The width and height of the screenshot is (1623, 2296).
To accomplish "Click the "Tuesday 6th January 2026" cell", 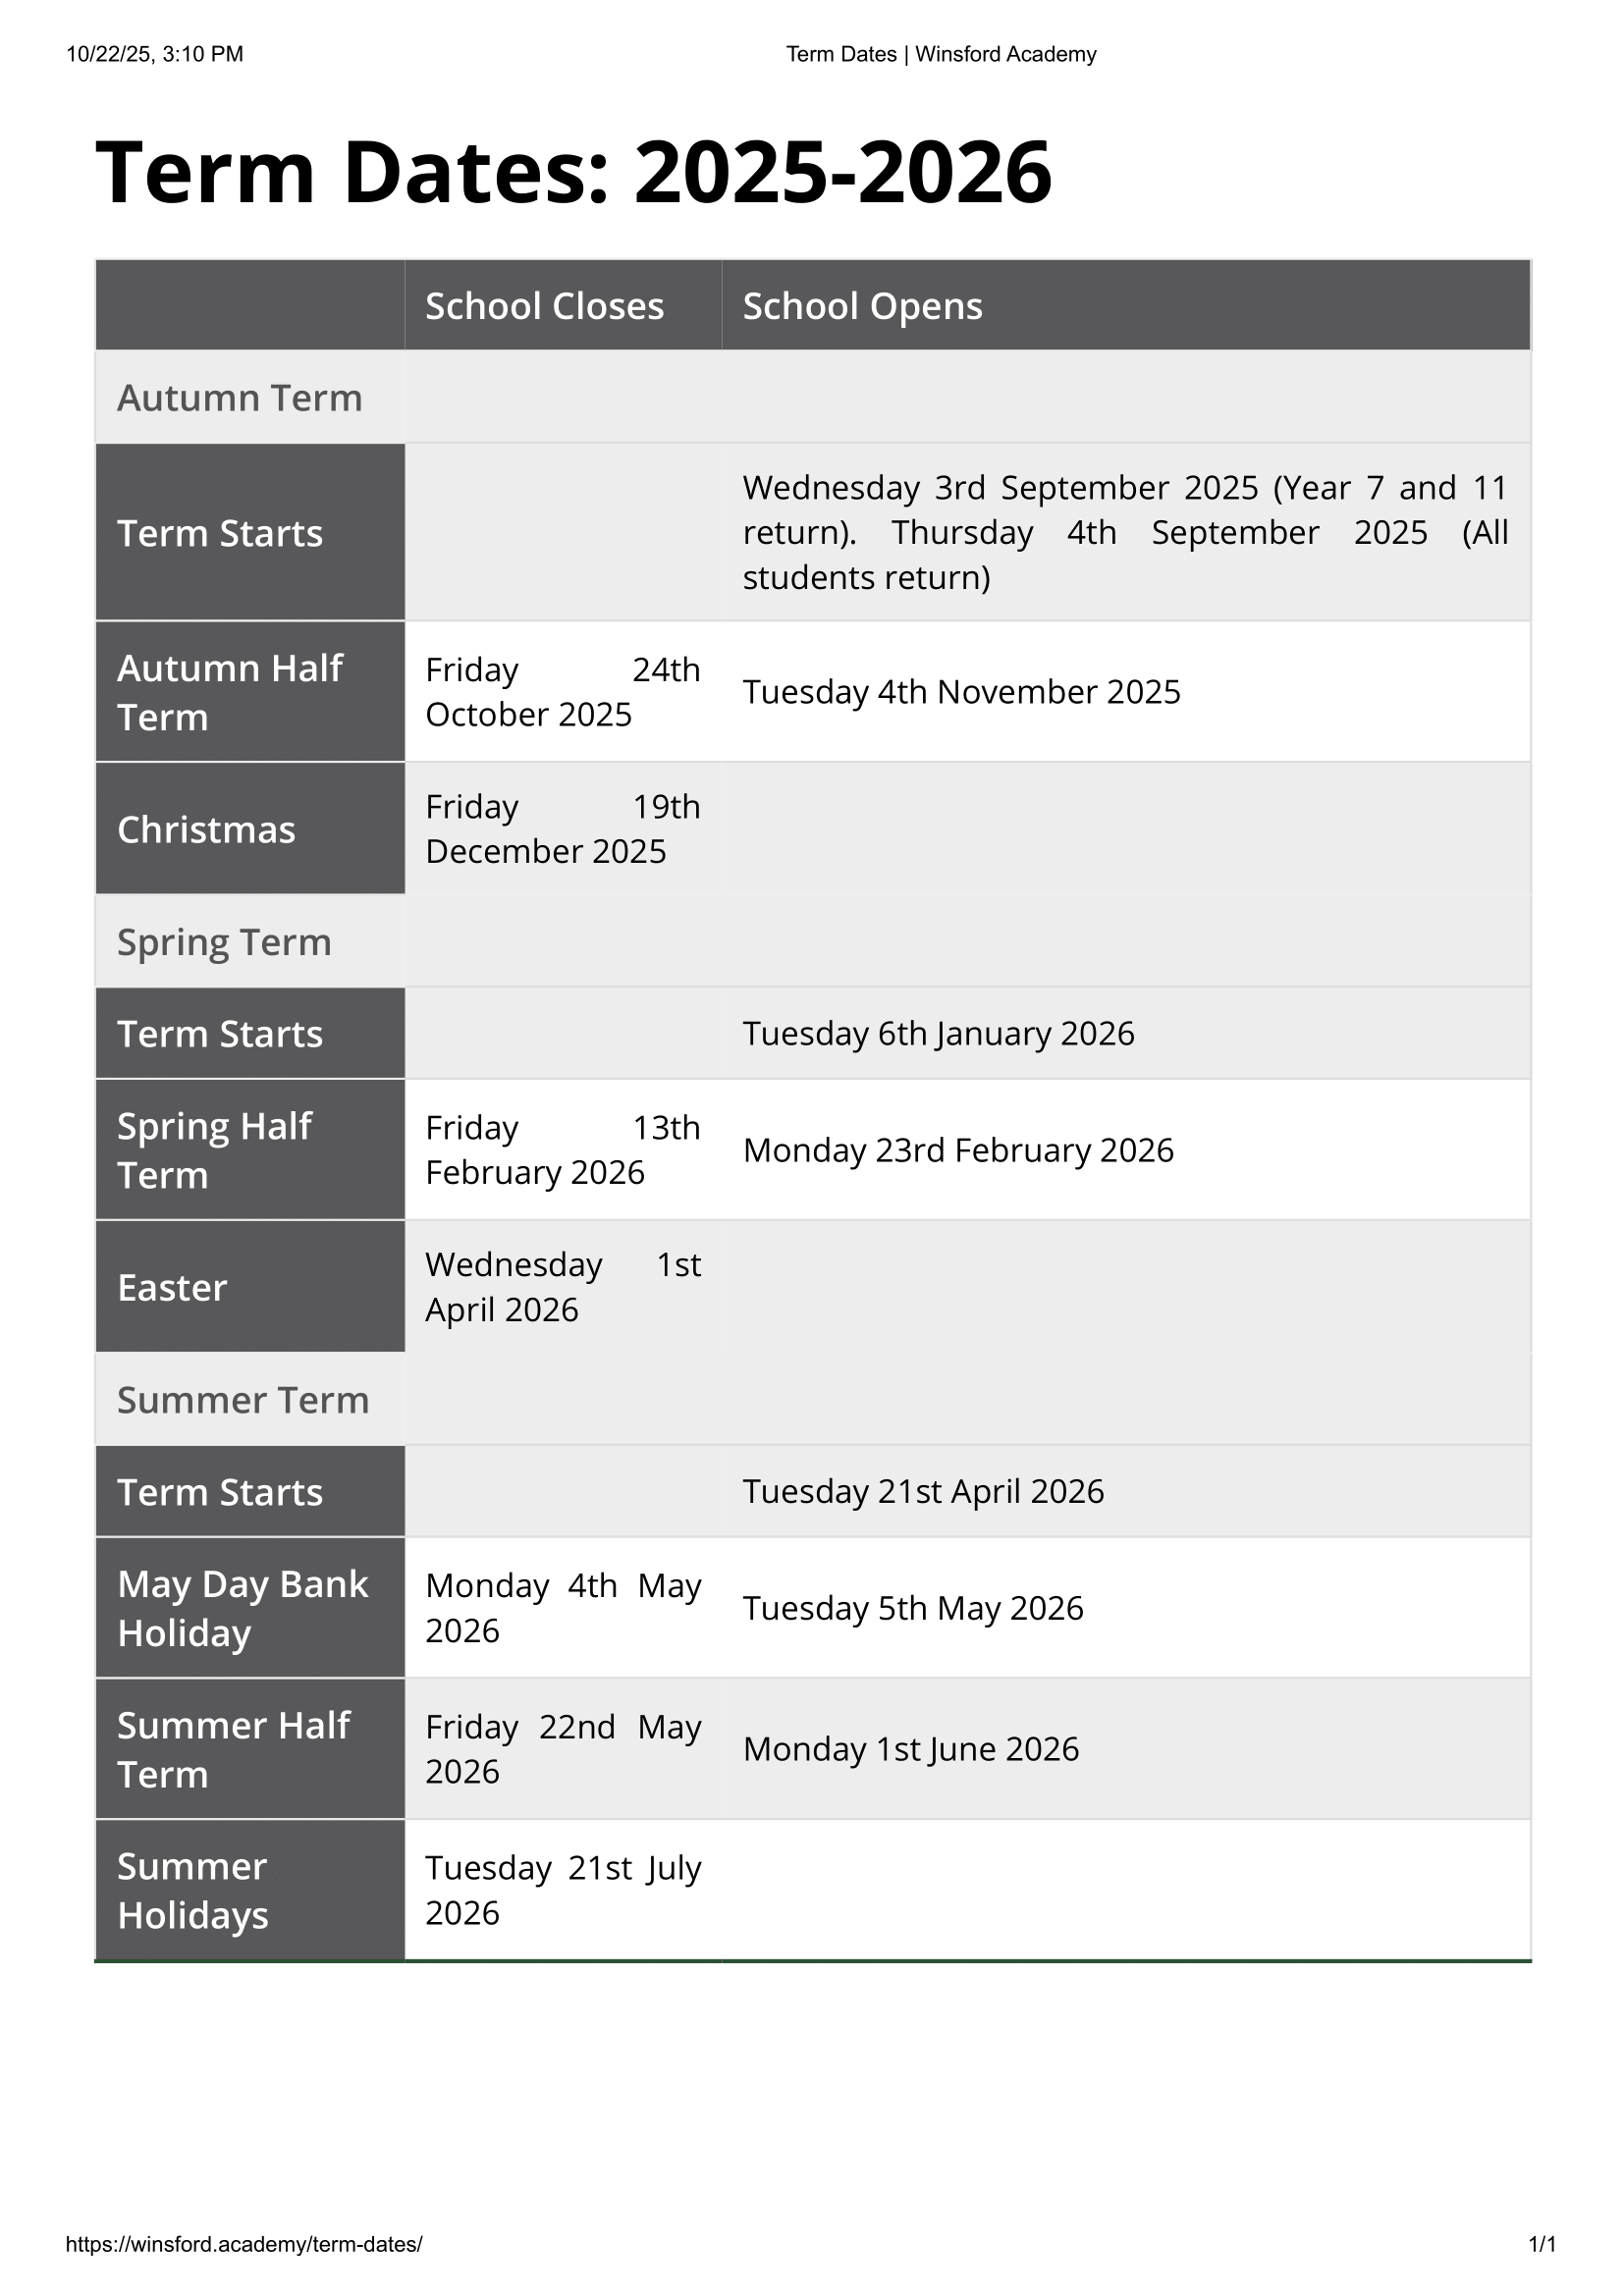I will point(938,1033).
